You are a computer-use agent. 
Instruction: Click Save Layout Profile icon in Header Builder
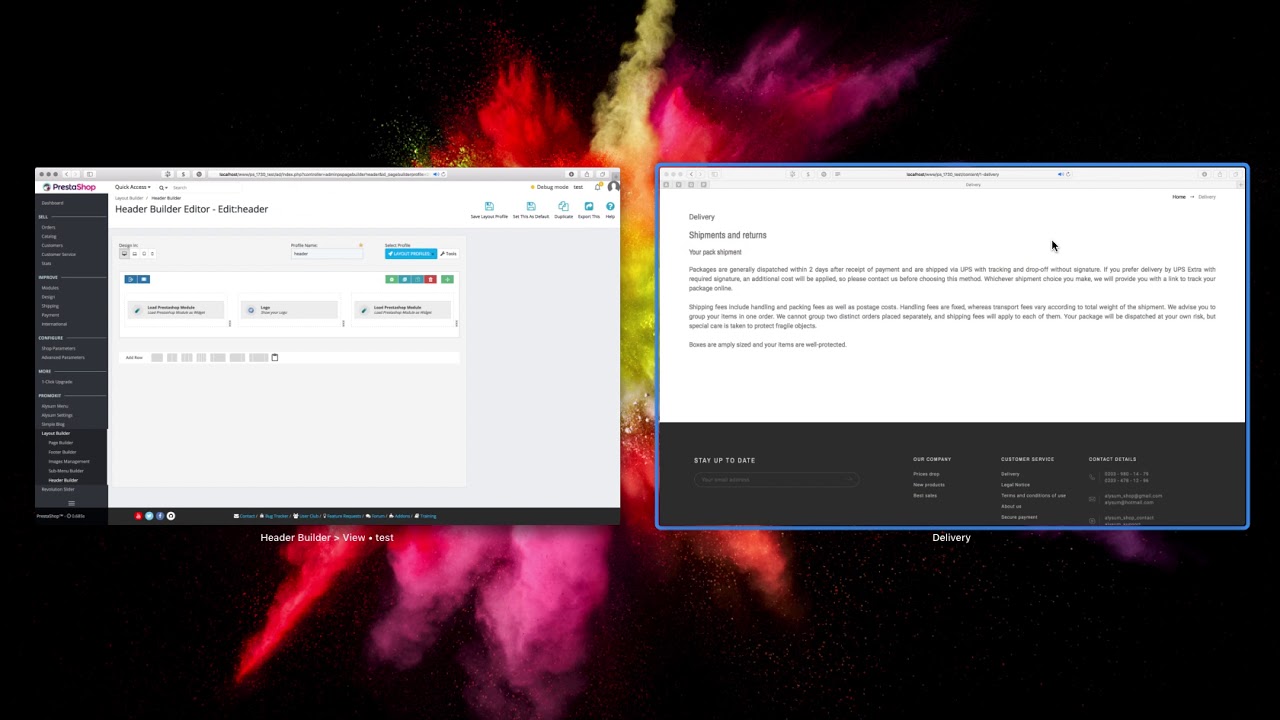click(489, 206)
